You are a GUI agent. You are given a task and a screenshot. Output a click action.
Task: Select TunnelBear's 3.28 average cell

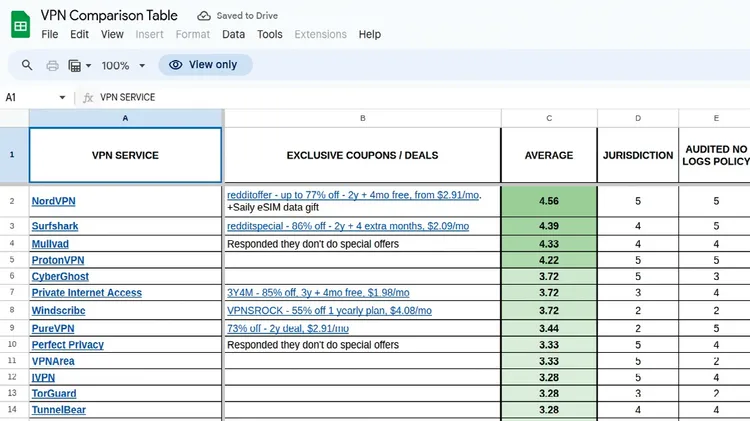(549, 410)
